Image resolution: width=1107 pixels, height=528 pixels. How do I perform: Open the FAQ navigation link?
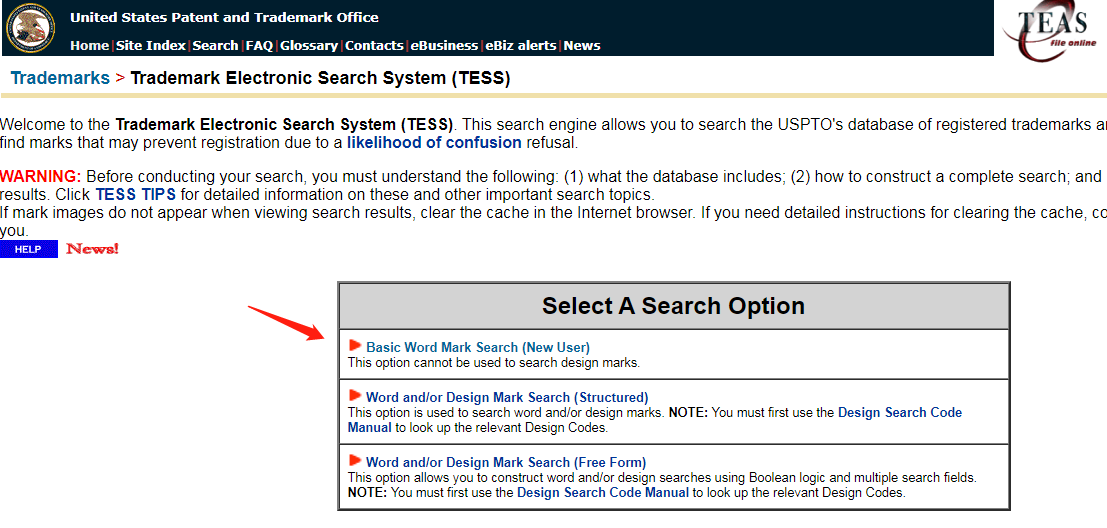(259, 45)
